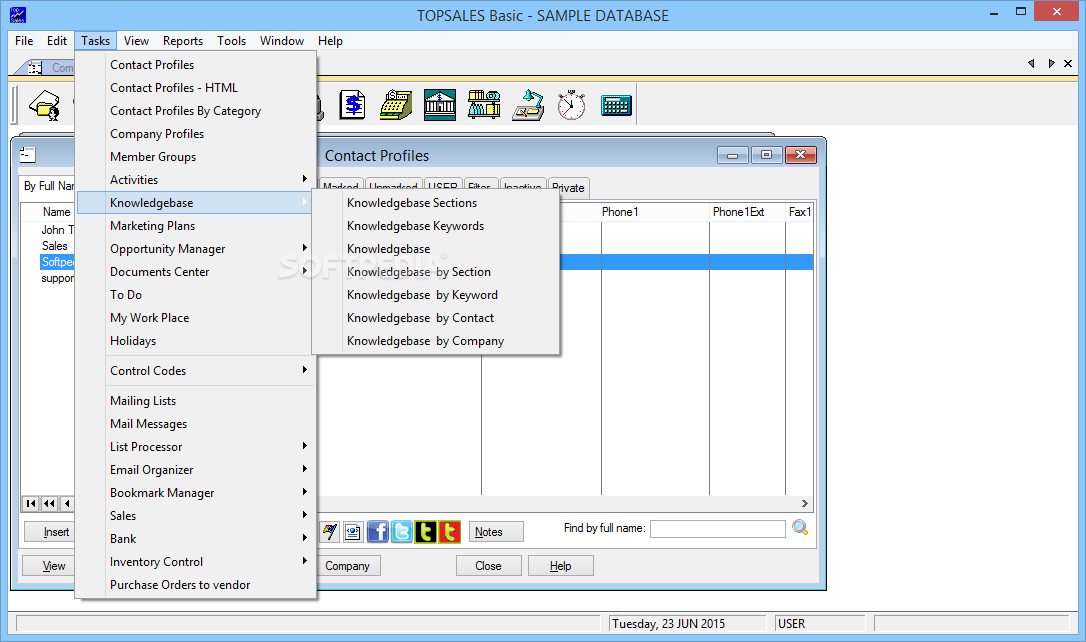Open the bank building toolbar icon
The height and width of the screenshot is (642, 1086).
[440, 105]
